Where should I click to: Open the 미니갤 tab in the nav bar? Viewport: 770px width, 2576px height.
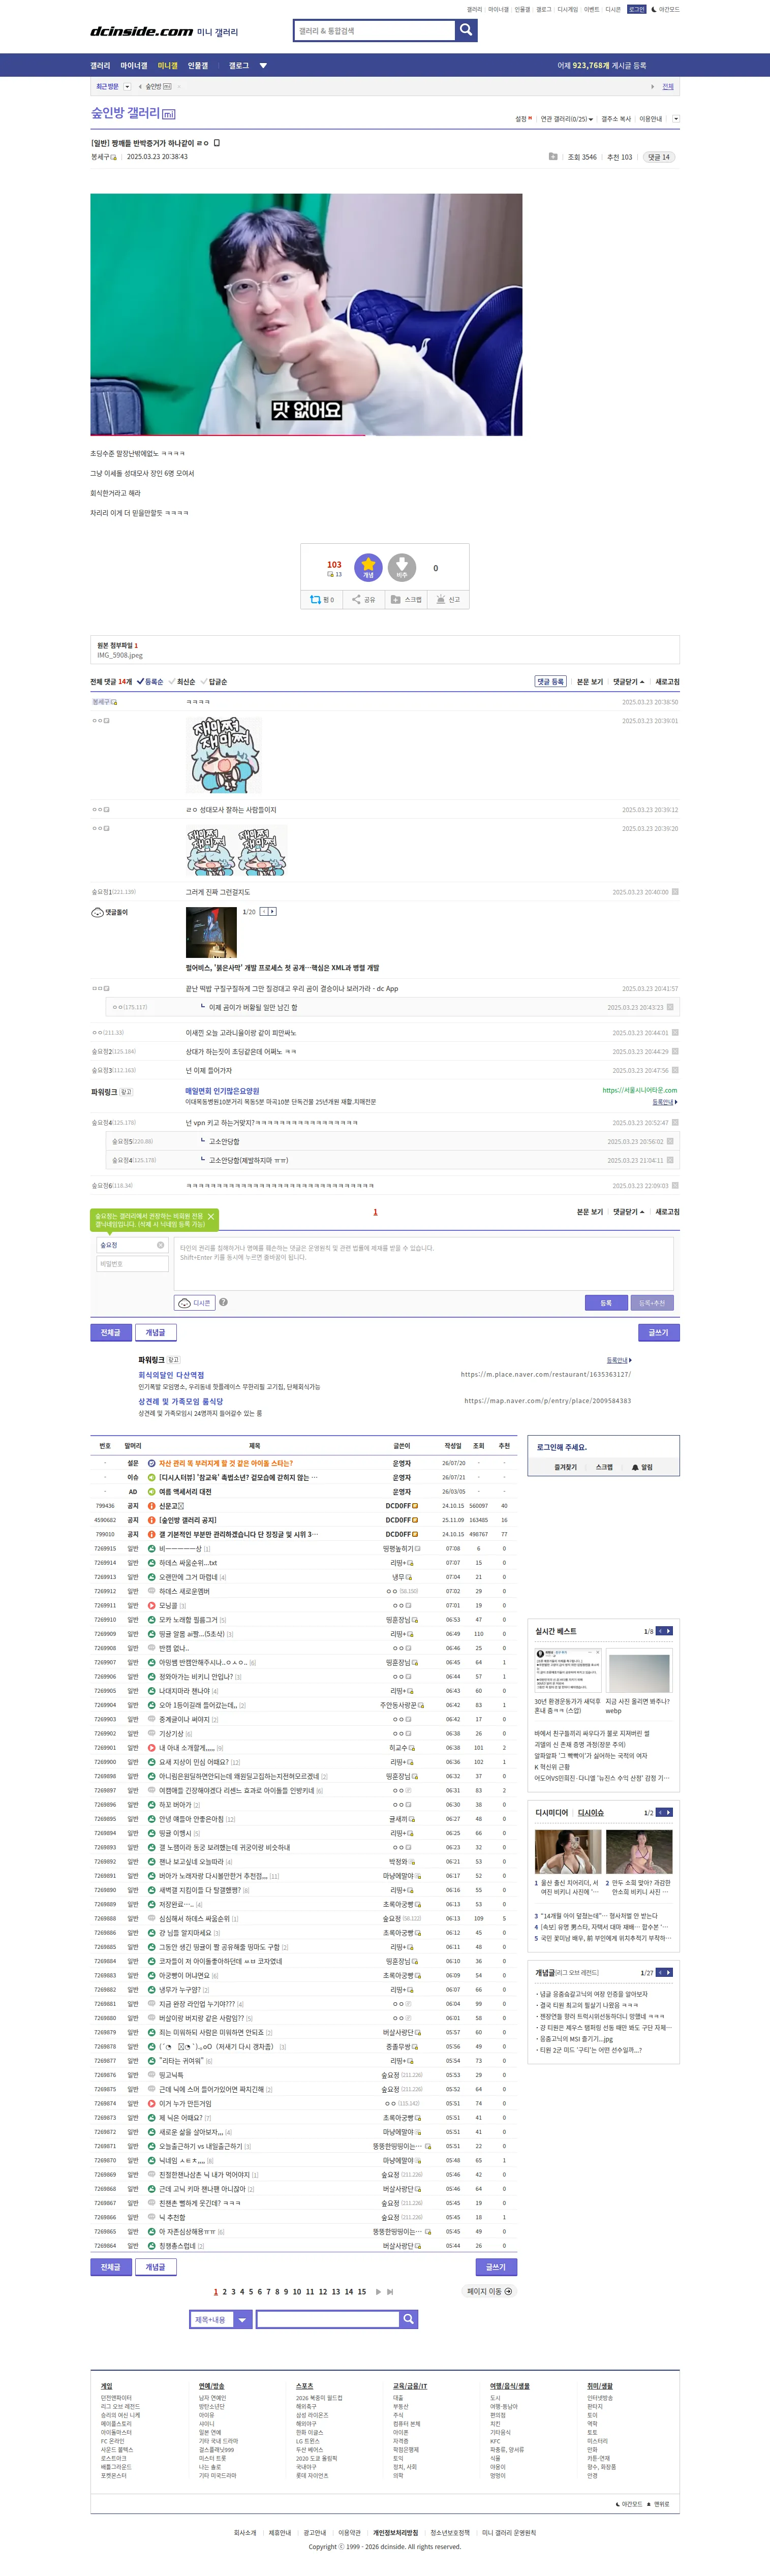pos(167,66)
